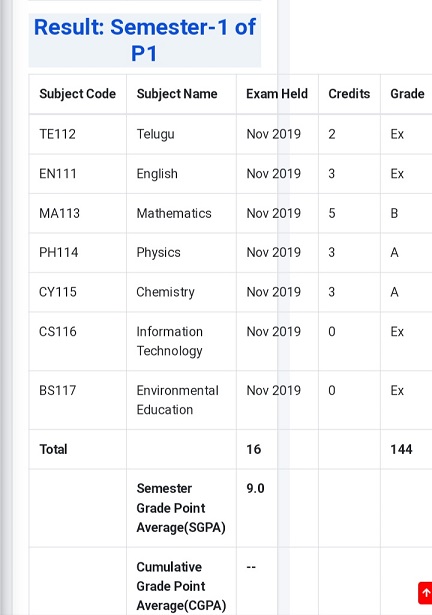
Task: Click the Total row label
Action: [53, 449]
